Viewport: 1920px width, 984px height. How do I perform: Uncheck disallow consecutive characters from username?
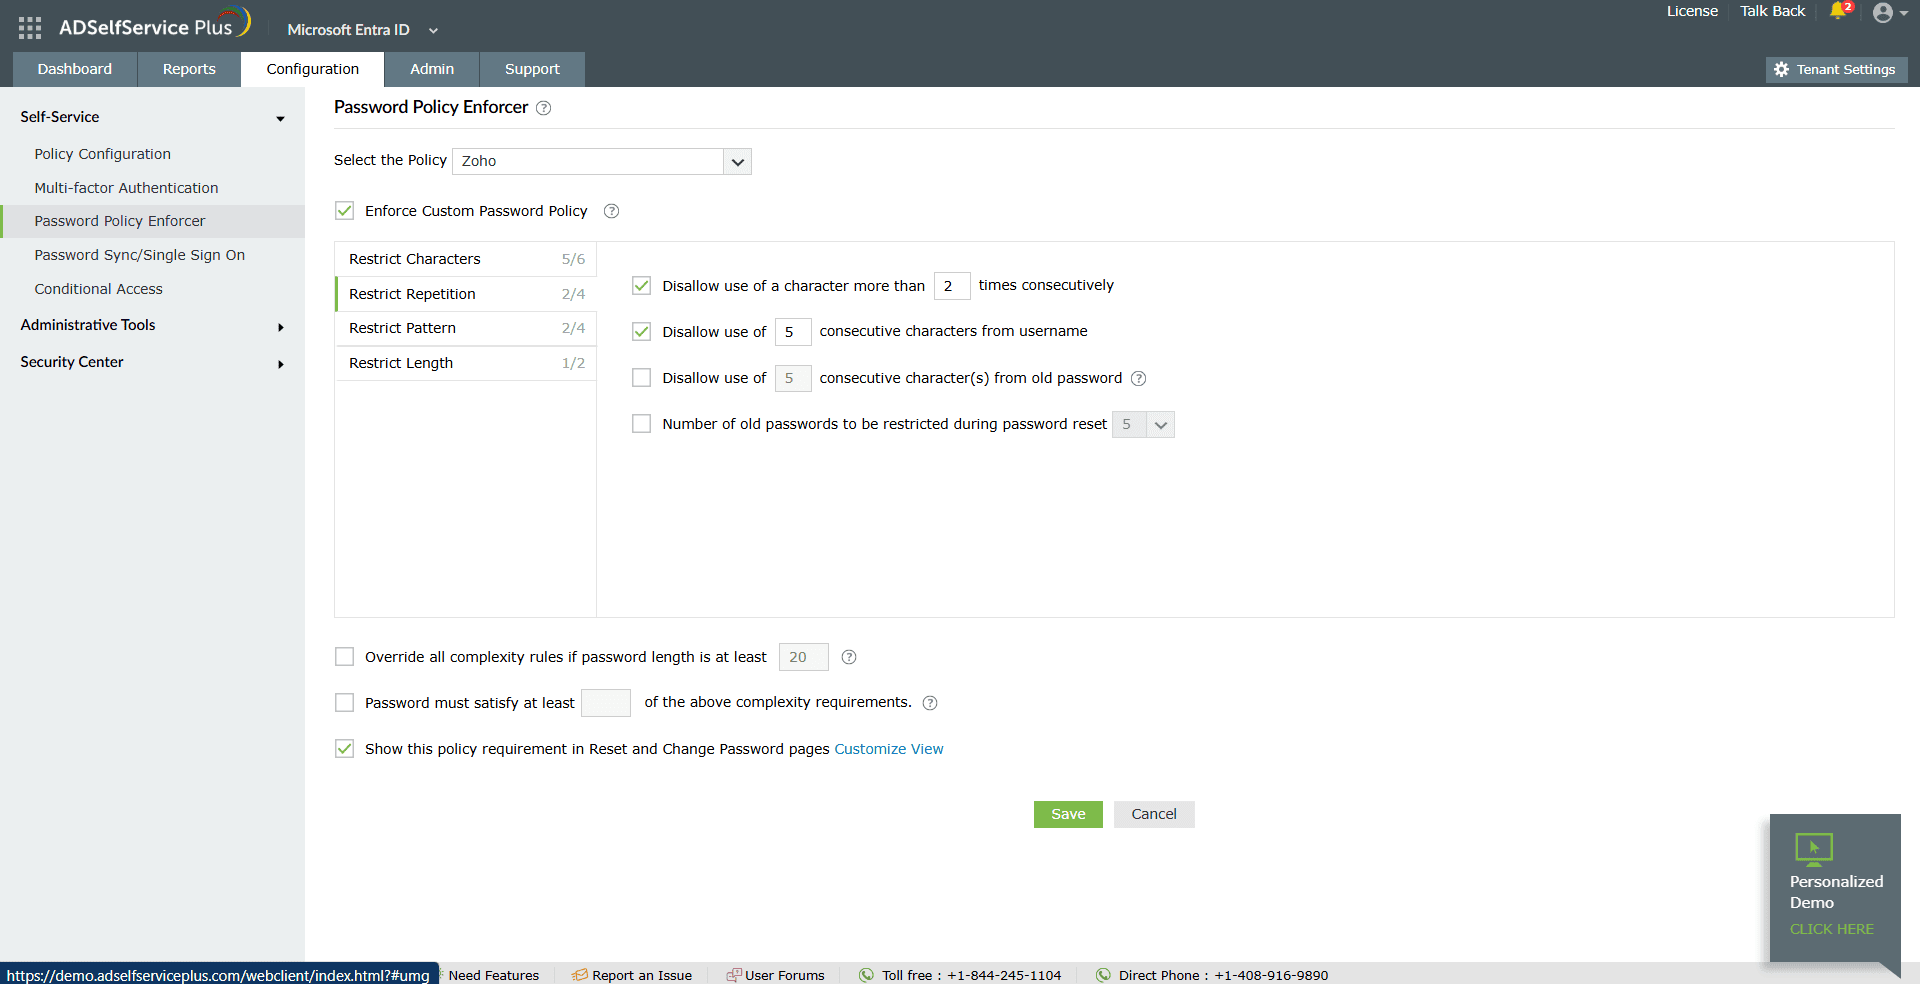pos(642,332)
